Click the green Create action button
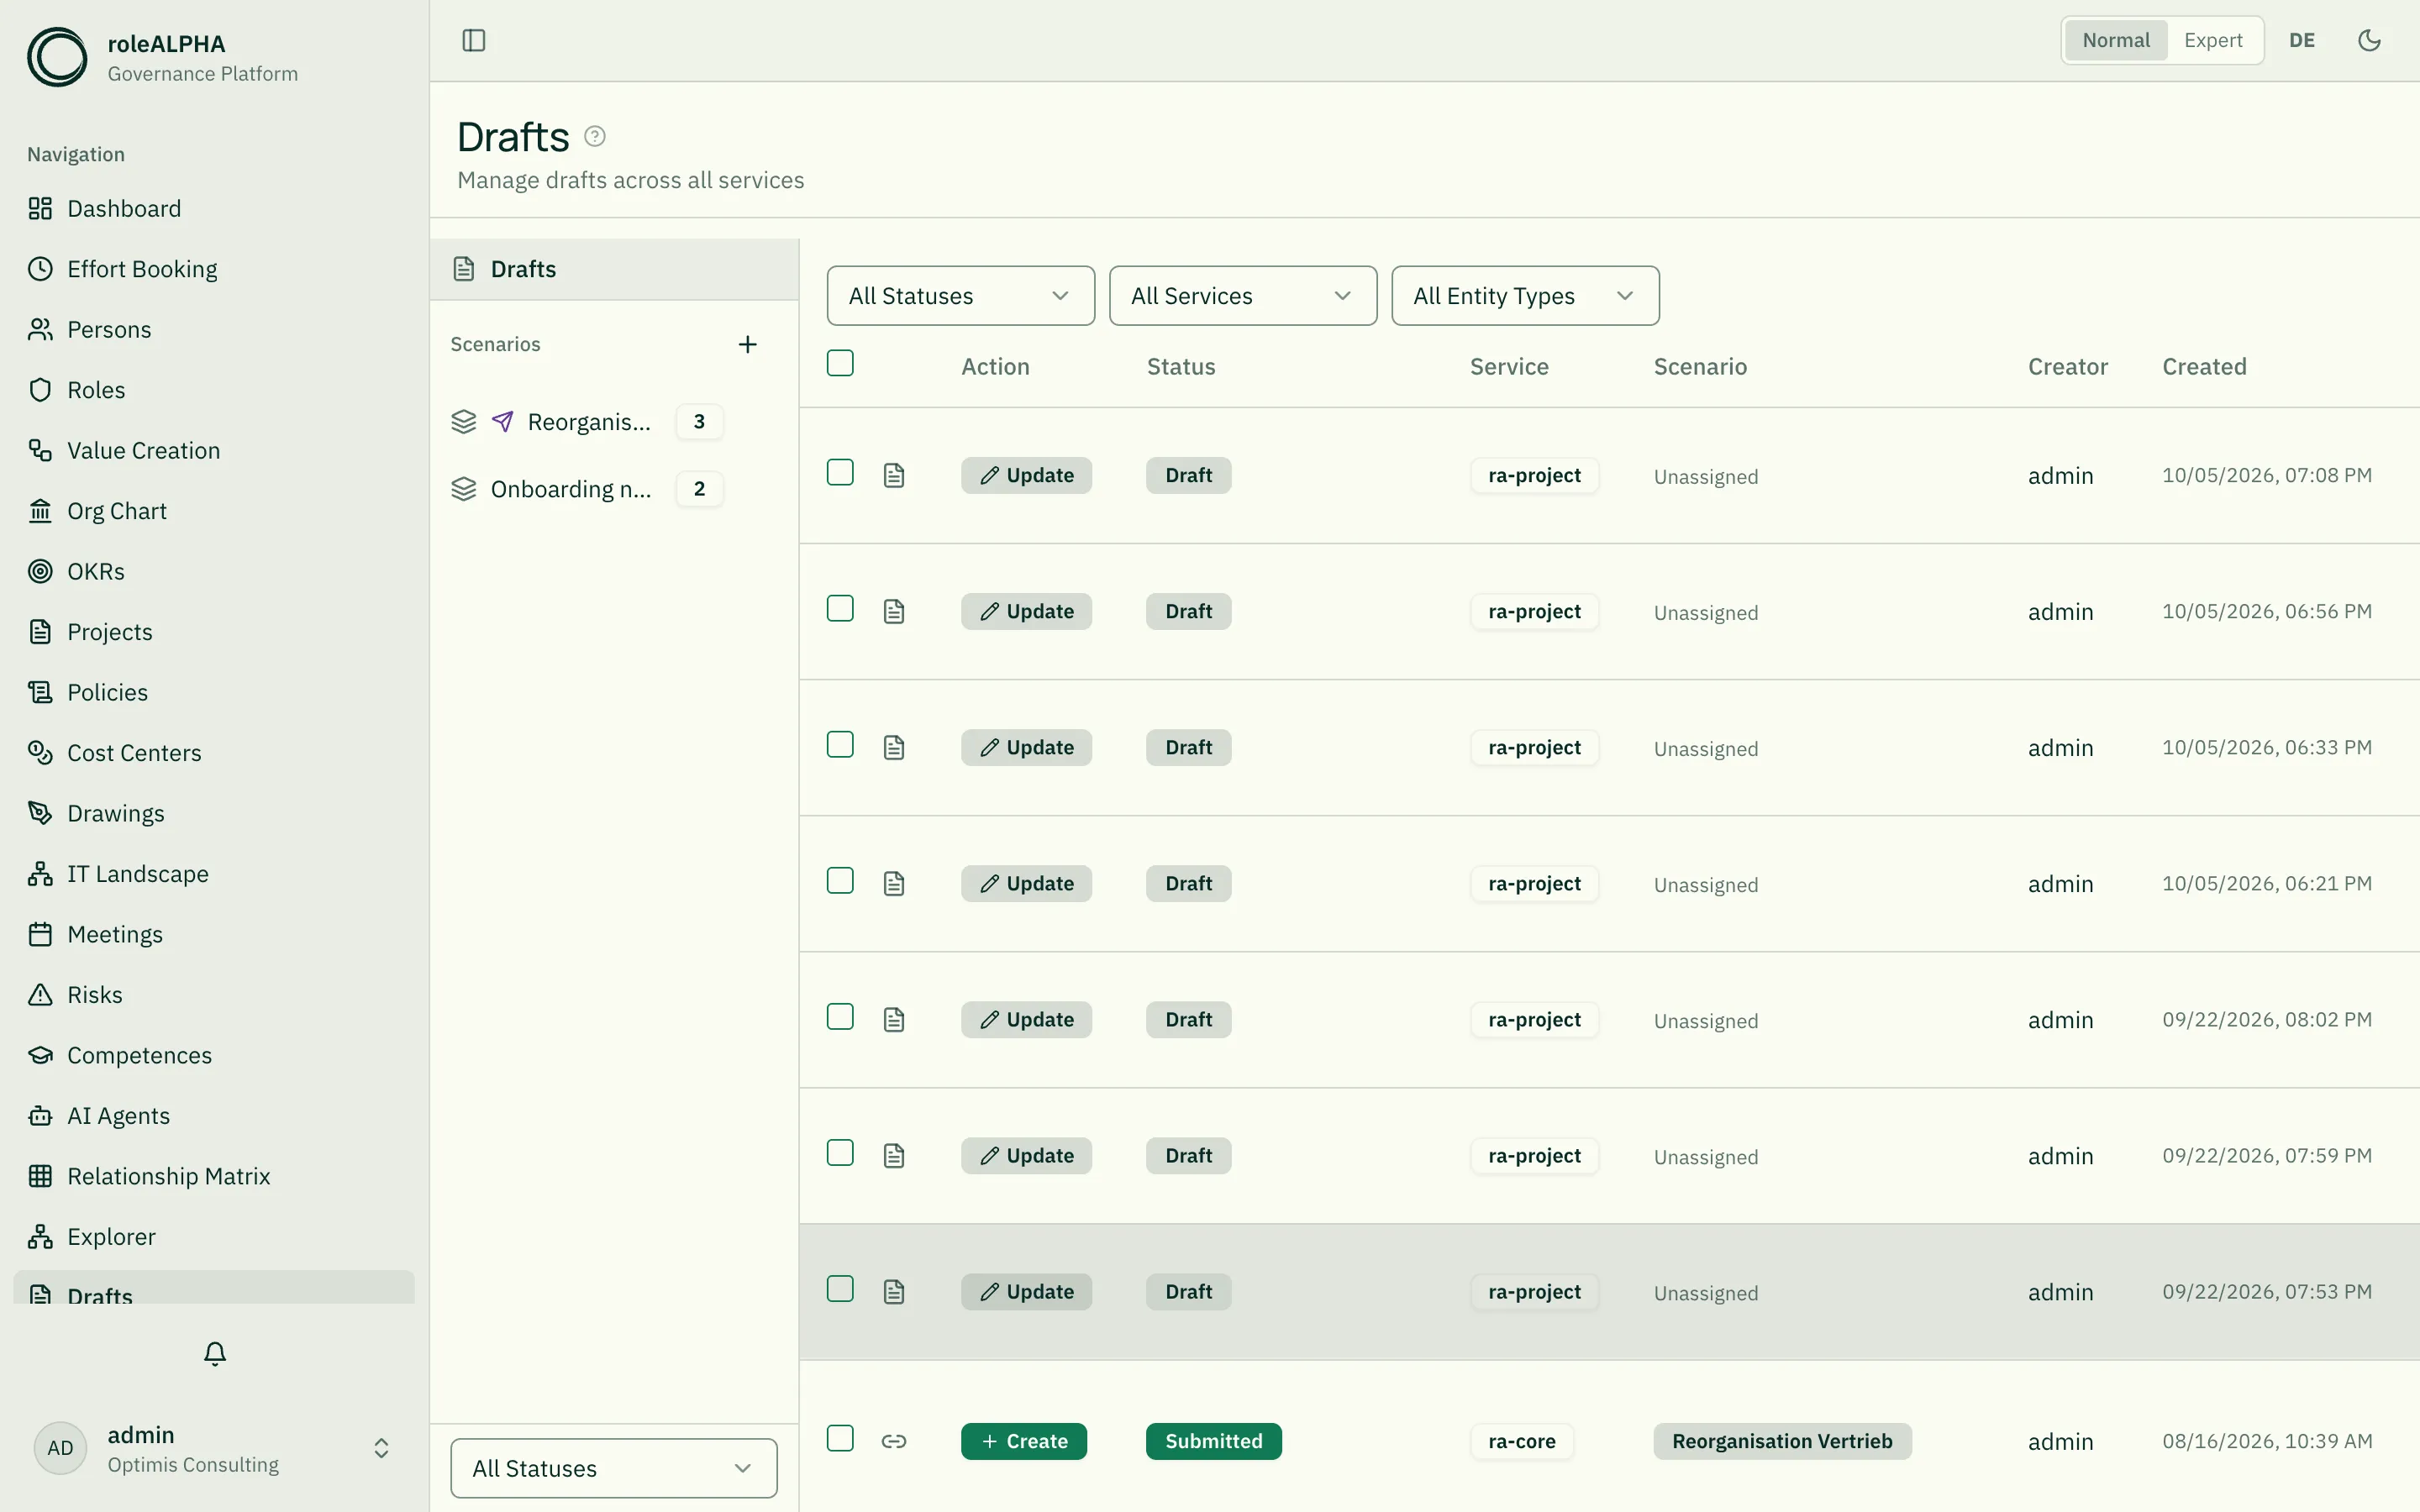This screenshot has height=1512, width=2420. (1024, 1441)
